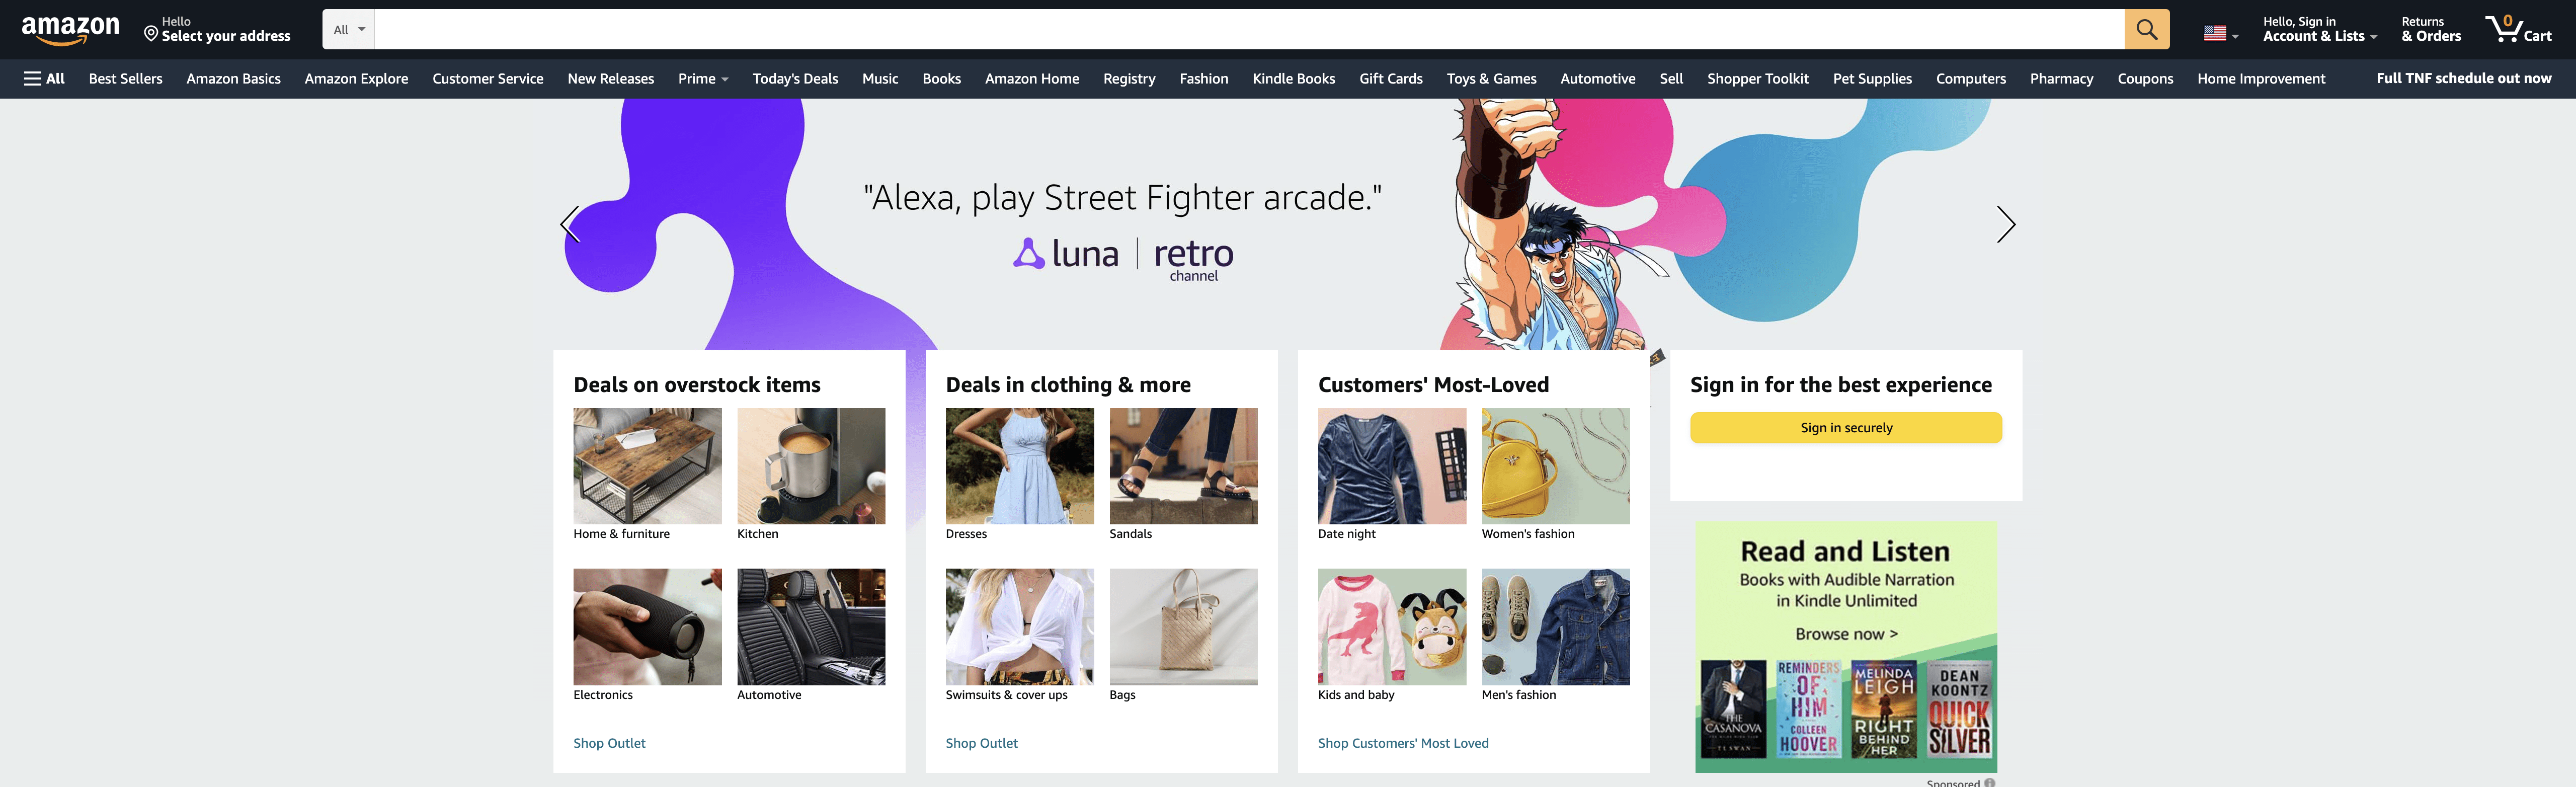Go to previous carousel banner
2576x787 pixels.
click(570, 224)
